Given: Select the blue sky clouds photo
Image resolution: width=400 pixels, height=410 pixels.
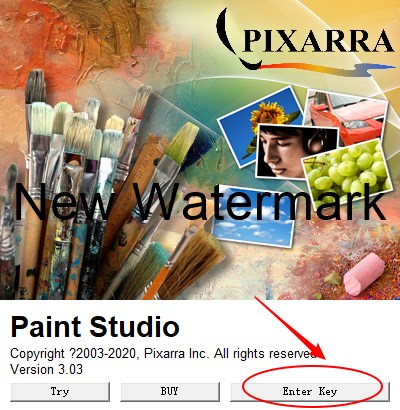Looking at the screenshot, I should [x=254, y=218].
